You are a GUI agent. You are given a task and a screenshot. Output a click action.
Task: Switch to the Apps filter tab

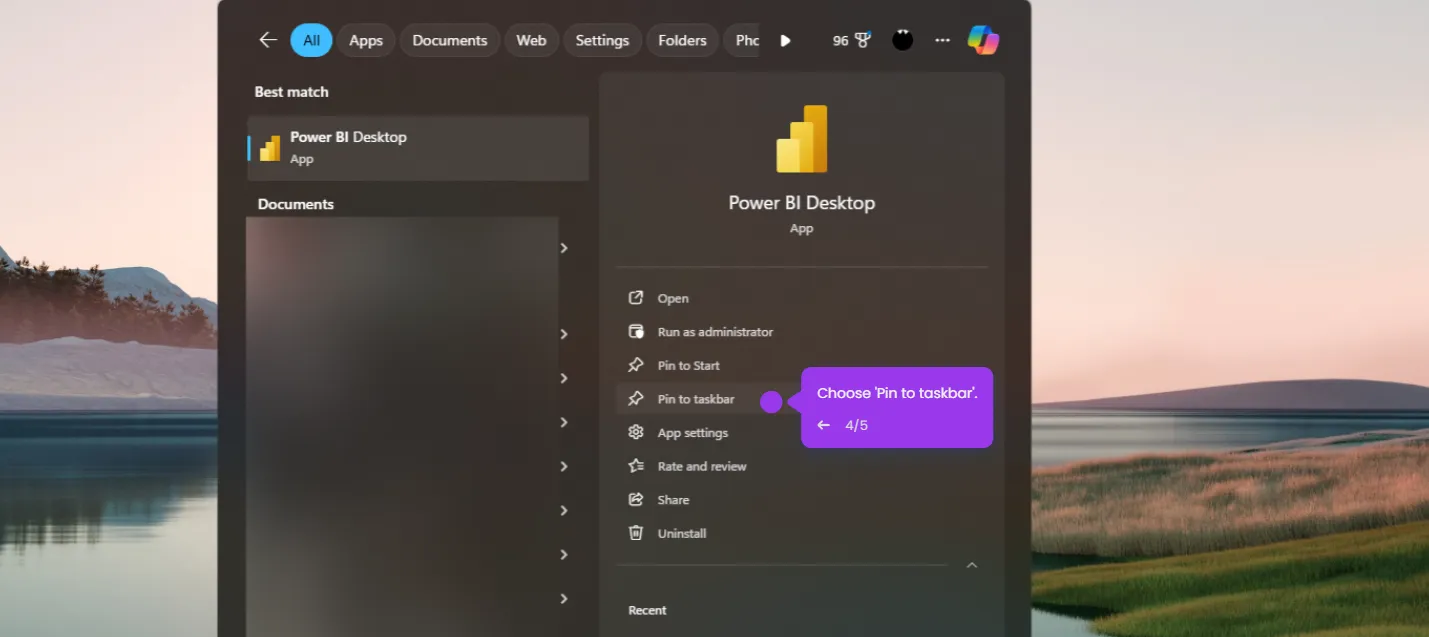366,40
